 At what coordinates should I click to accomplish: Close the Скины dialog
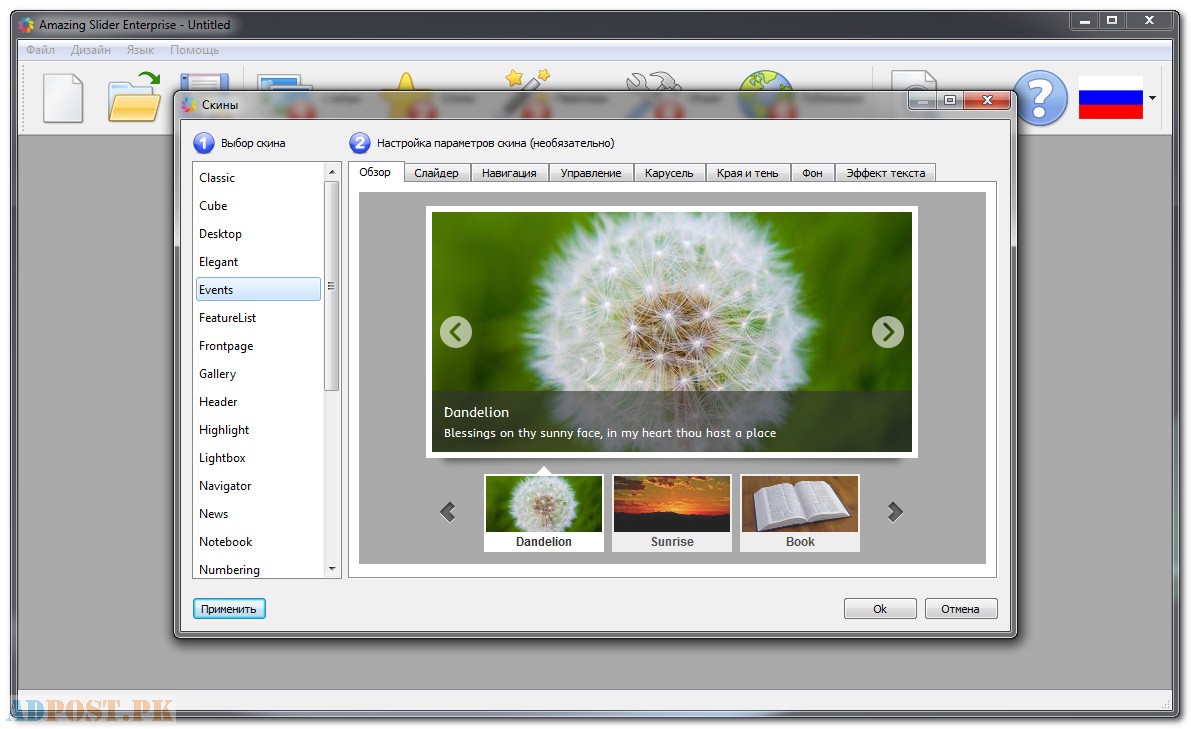coord(987,100)
